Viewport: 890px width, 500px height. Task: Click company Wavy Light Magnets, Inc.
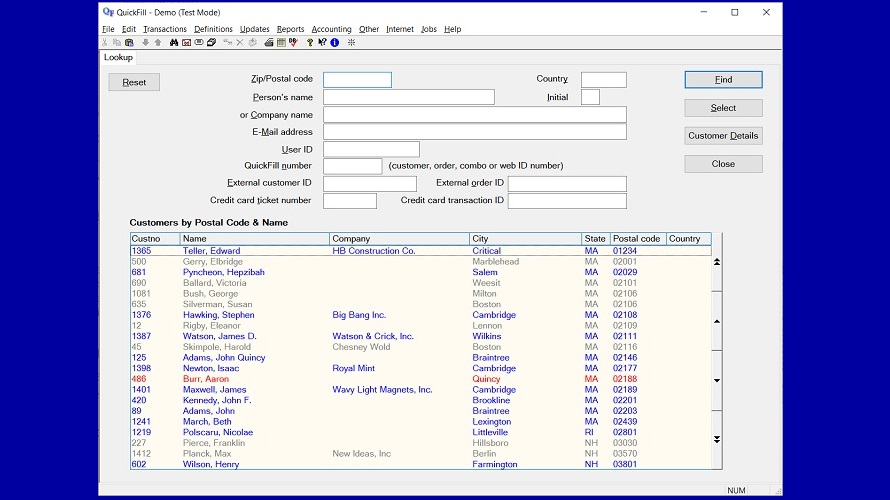tap(382, 390)
